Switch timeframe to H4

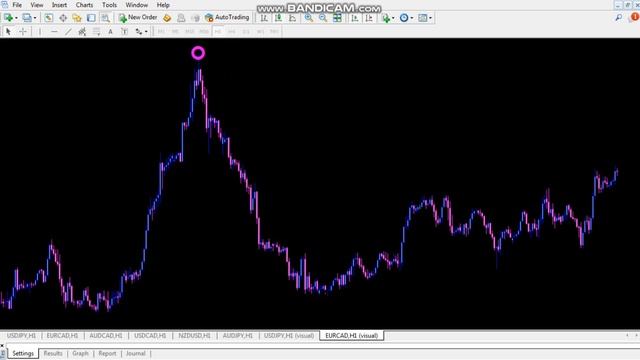(232, 31)
